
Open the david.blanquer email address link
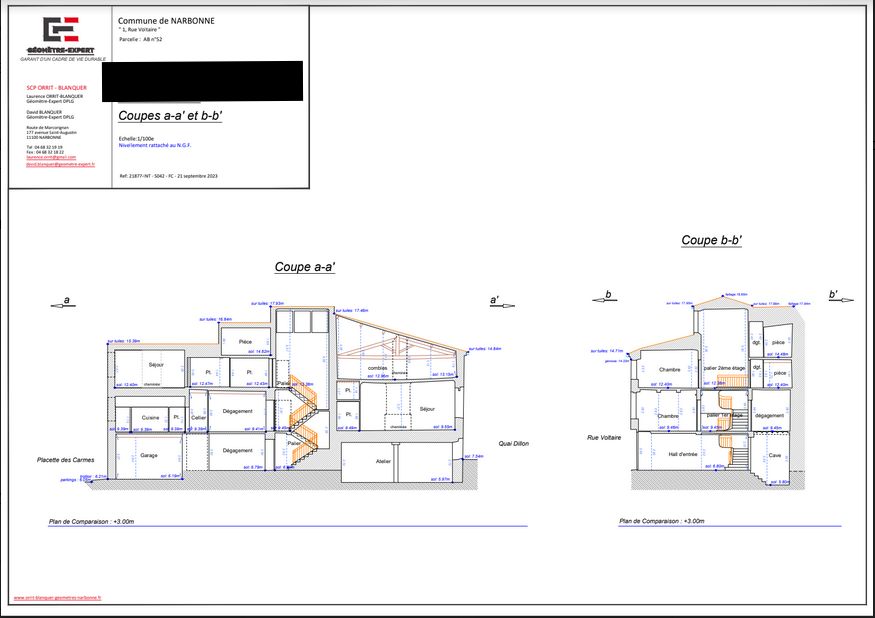pos(60,164)
